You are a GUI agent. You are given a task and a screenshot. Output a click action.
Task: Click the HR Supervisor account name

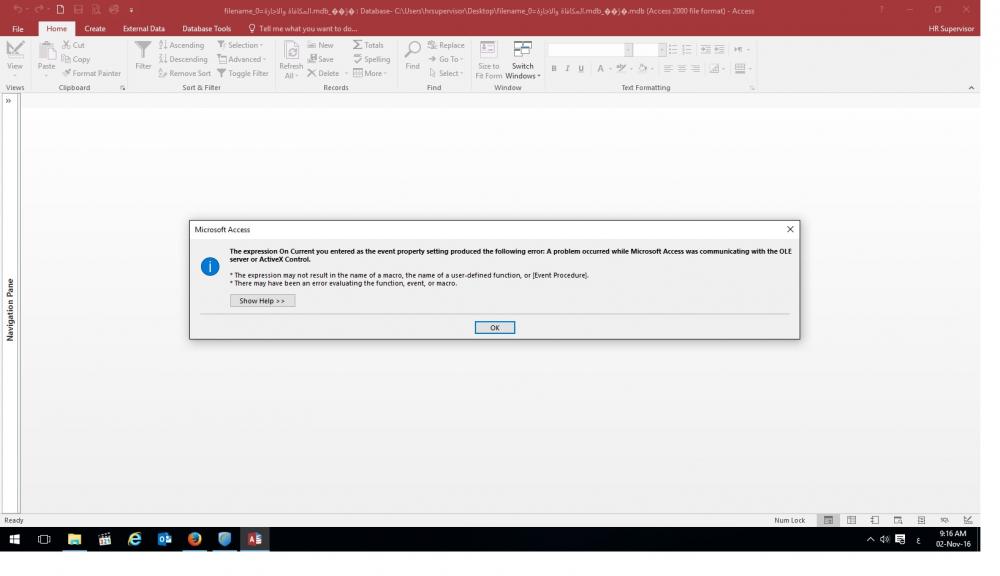(951, 29)
